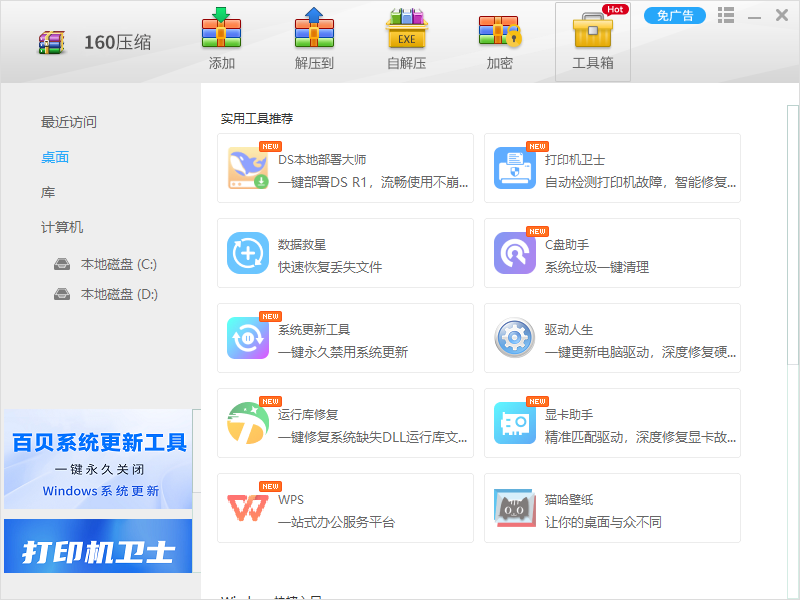Select 桌面 in the sidebar
This screenshot has width=800, height=600.
pos(55,157)
